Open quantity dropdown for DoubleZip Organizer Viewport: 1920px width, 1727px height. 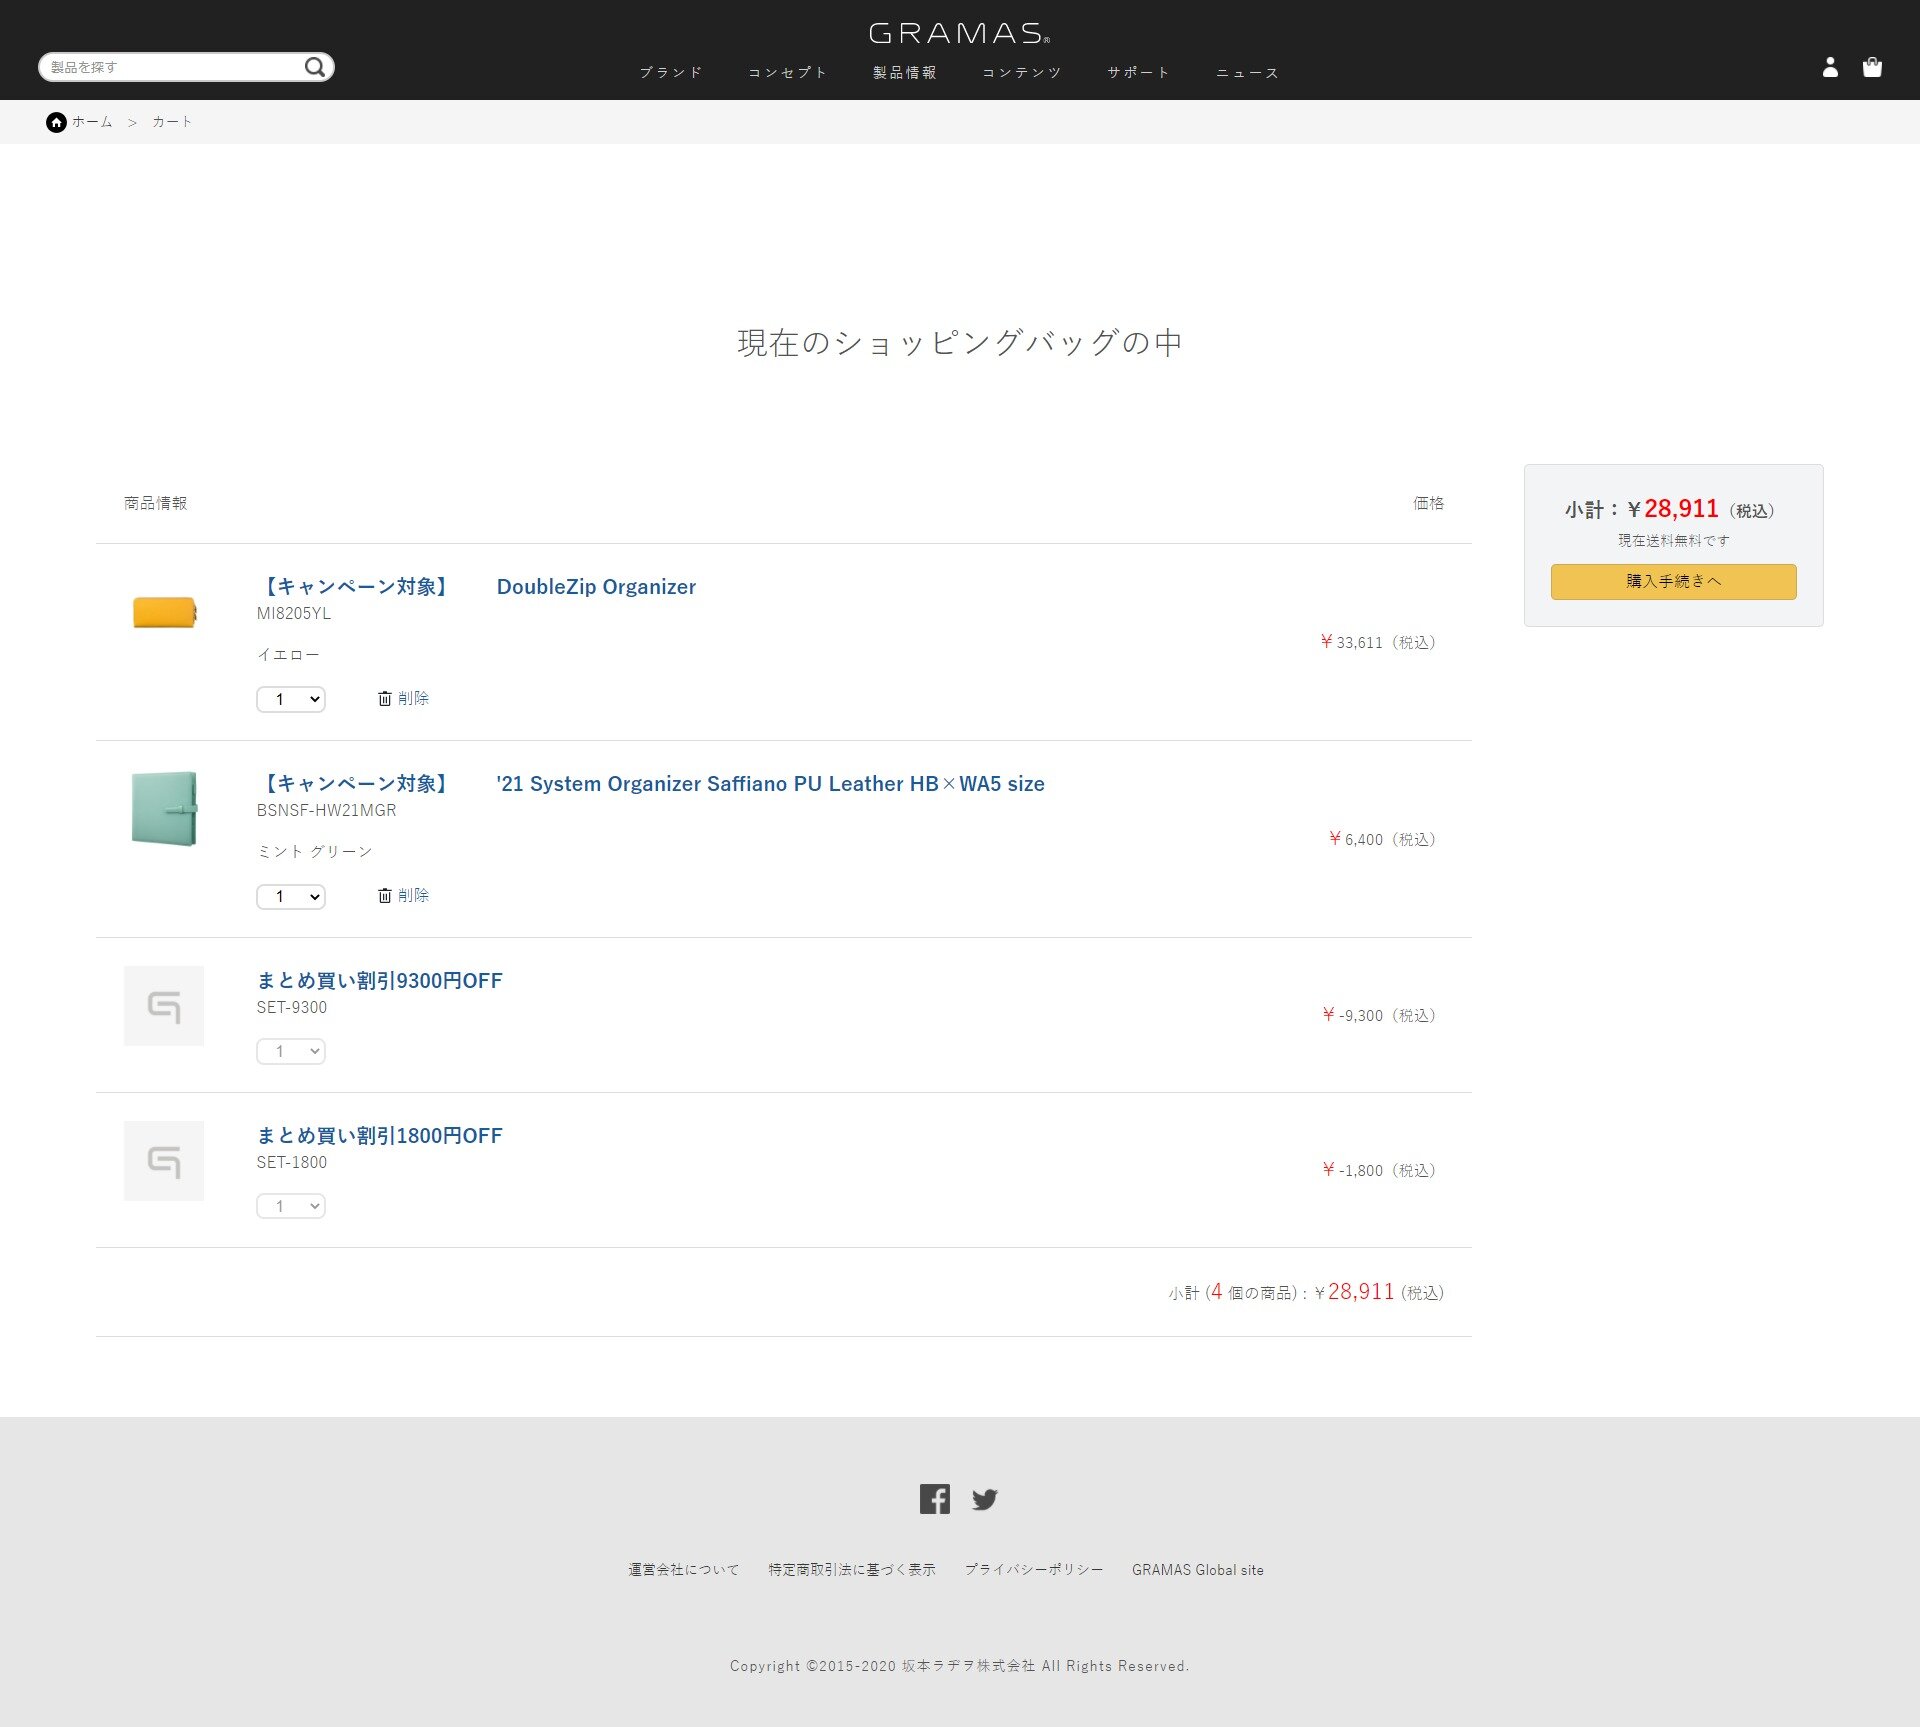click(291, 699)
